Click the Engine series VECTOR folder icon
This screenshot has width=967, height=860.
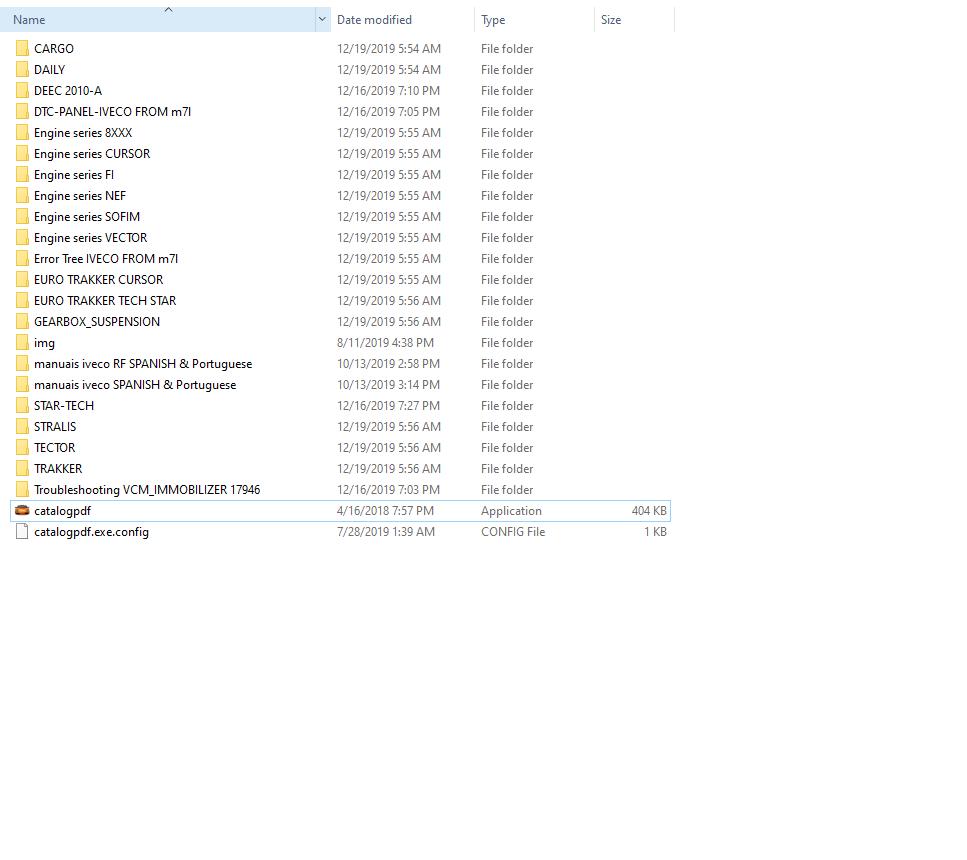pyautogui.click(x=22, y=237)
